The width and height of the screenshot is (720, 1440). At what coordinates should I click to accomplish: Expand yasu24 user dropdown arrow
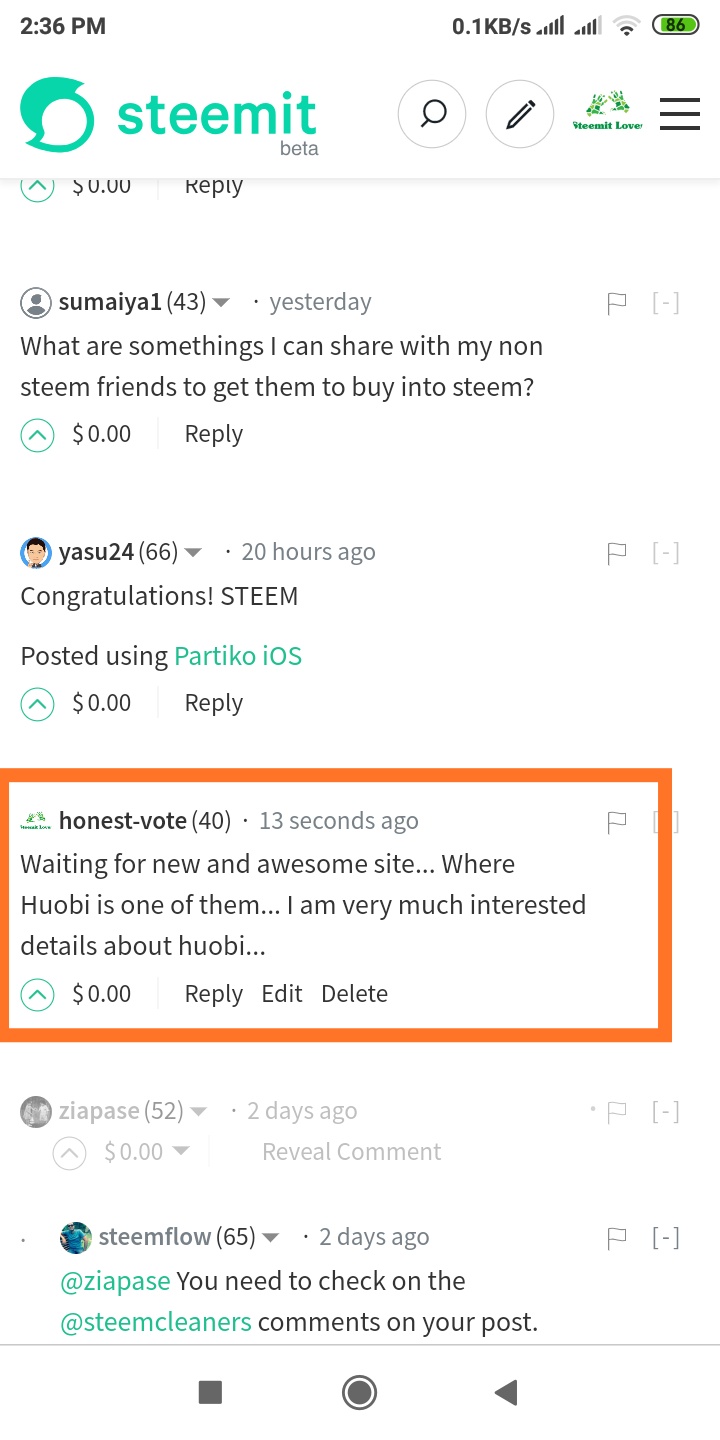coord(194,553)
